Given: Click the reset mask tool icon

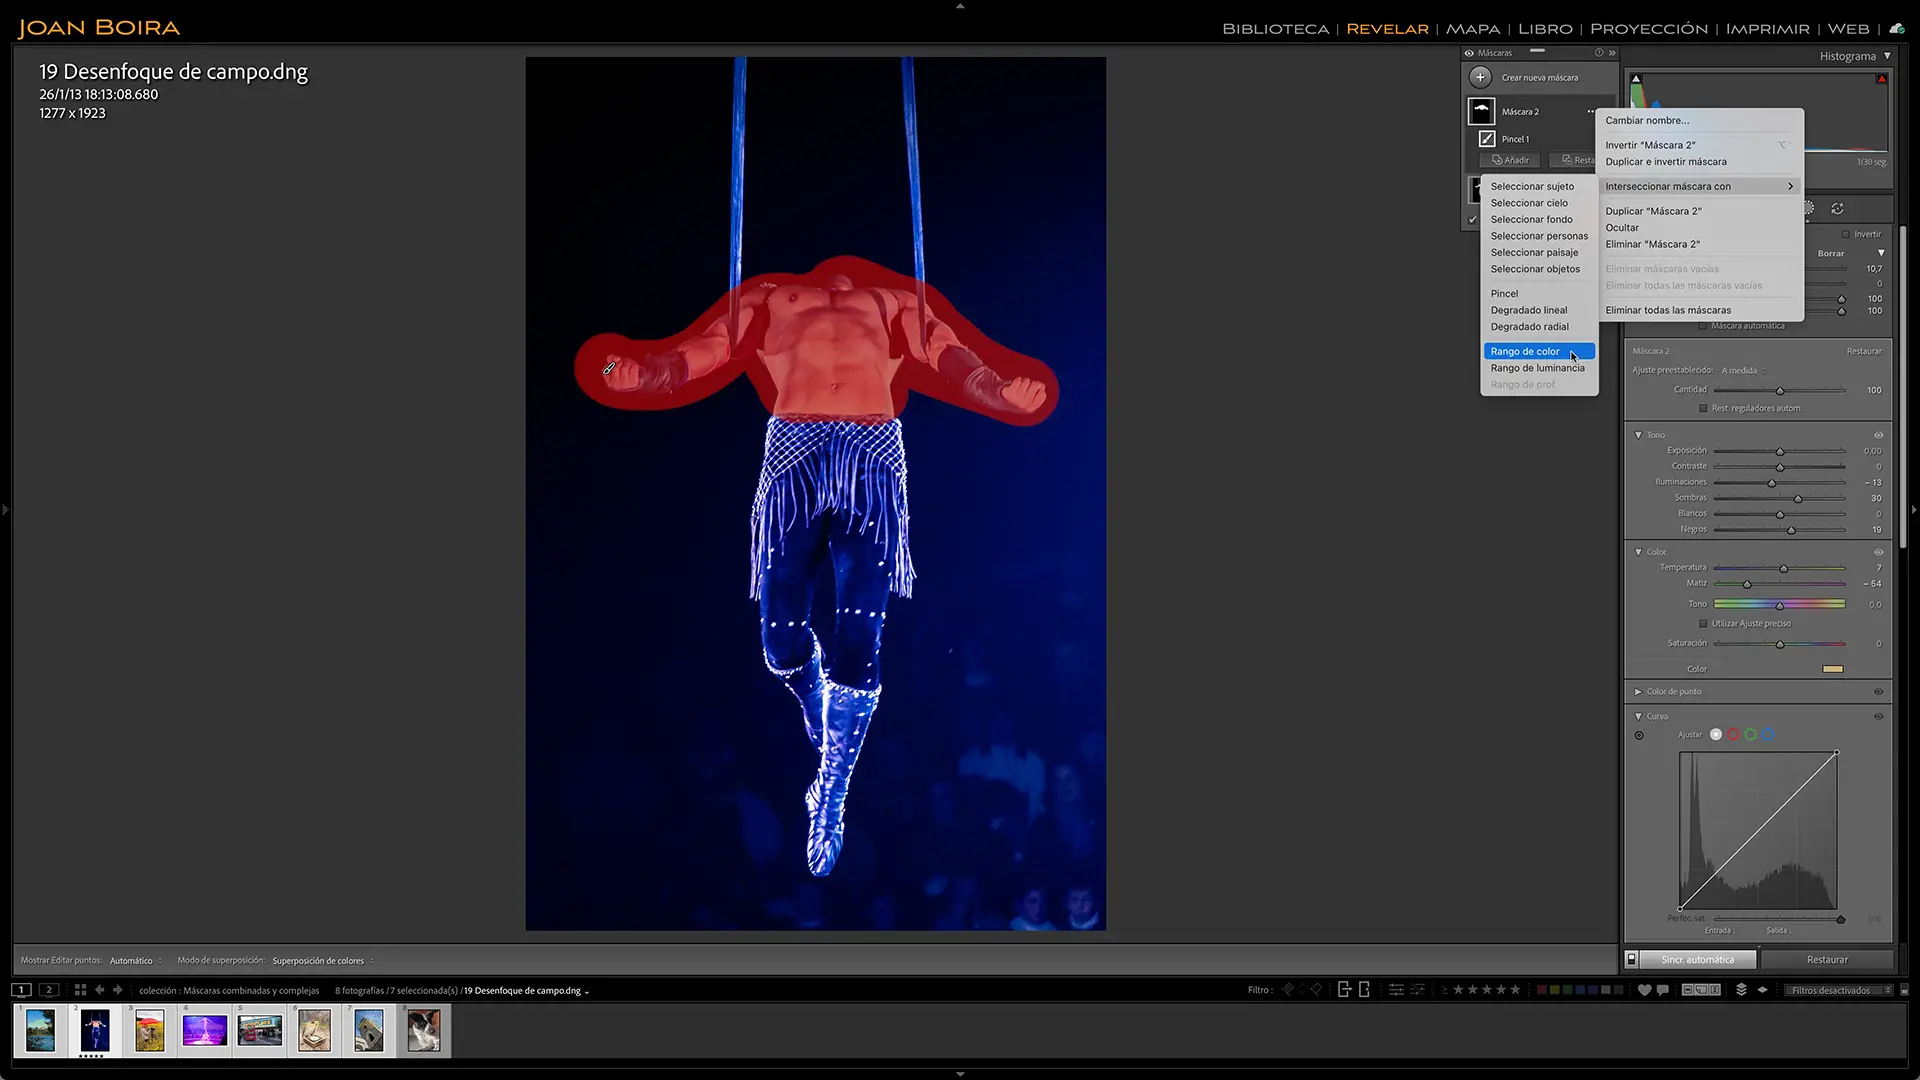Looking at the screenshot, I should [x=1837, y=209].
